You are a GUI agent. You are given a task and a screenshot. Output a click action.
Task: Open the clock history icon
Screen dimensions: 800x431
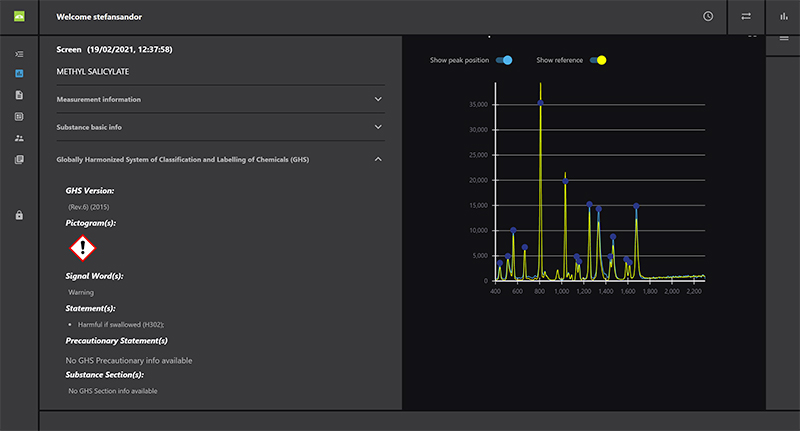point(708,17)
